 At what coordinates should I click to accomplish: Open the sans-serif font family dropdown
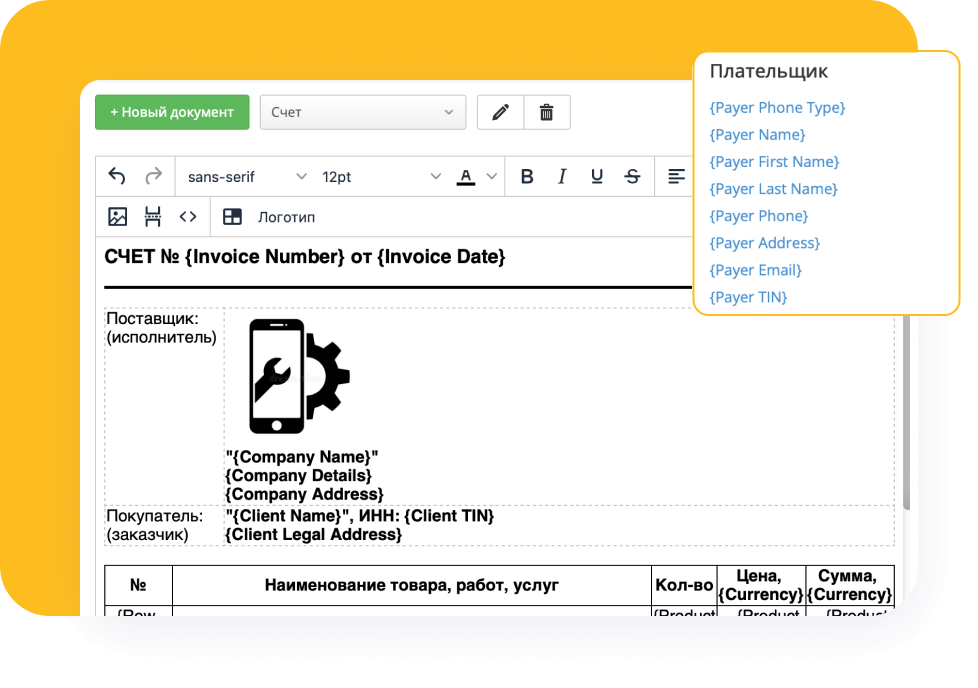point(246,177)
